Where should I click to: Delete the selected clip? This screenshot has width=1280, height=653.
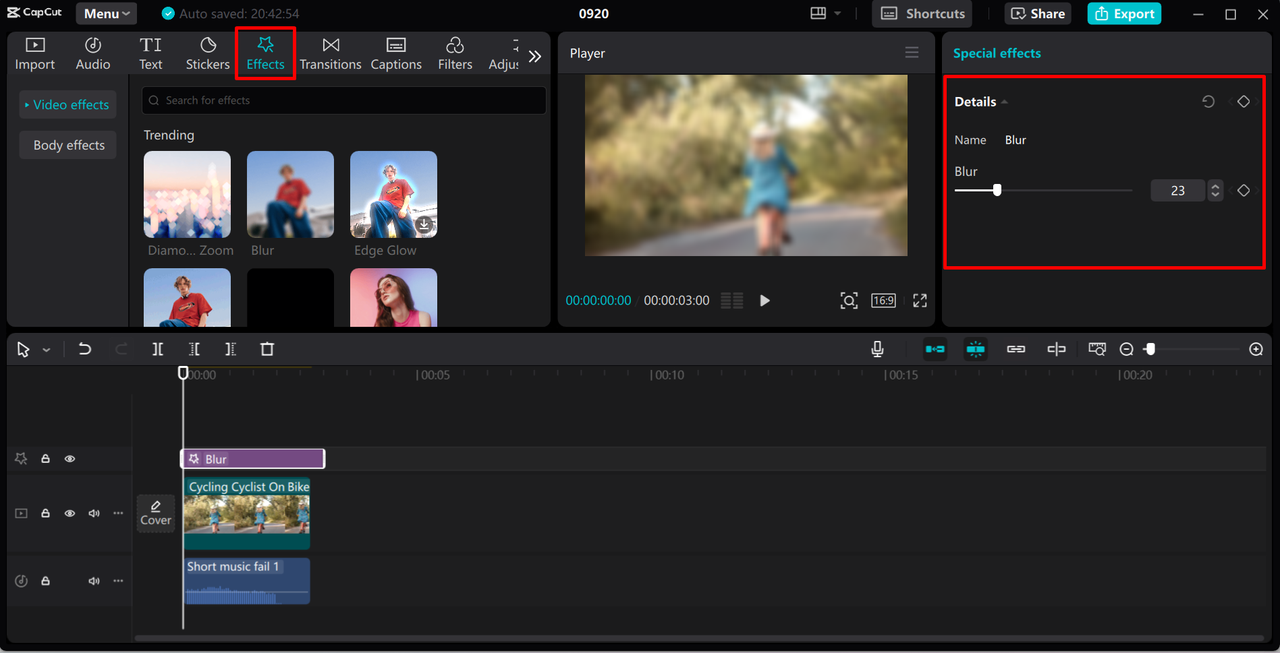267,349
